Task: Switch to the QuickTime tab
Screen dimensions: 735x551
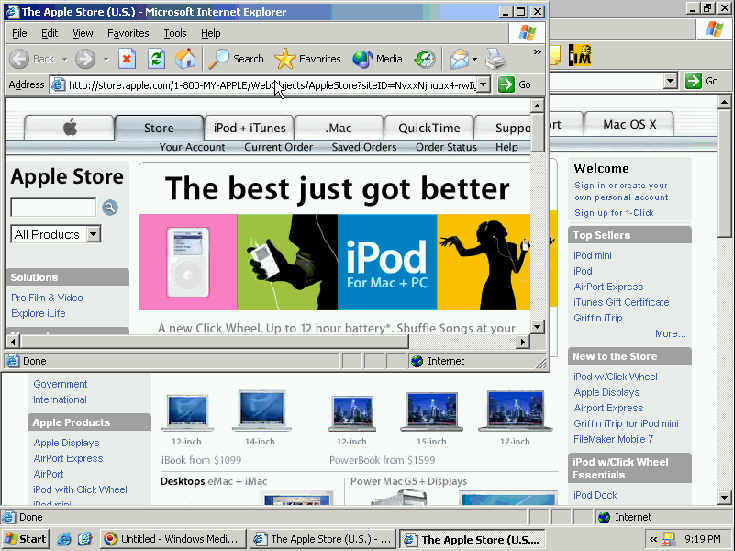Action: (429, 128)
